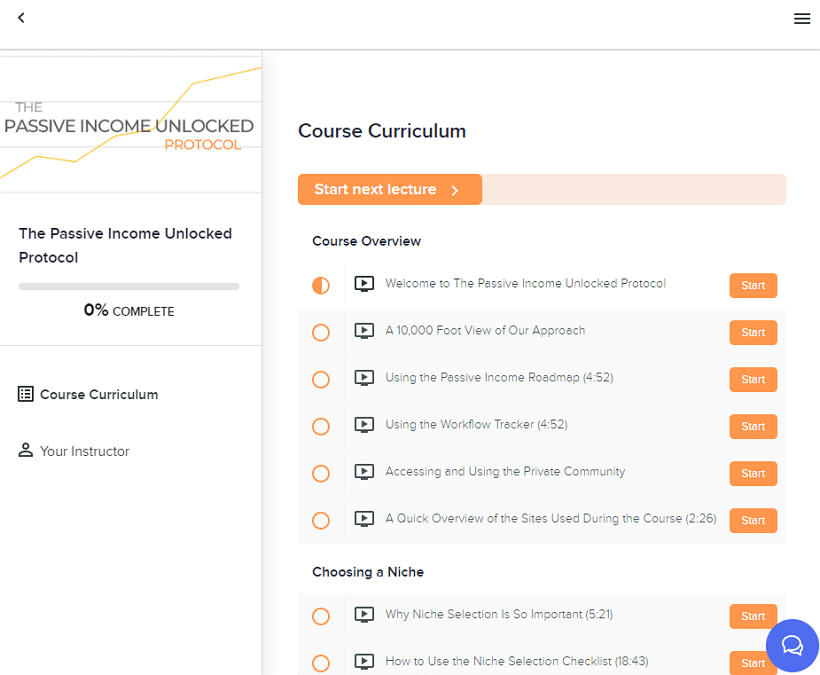This screenshot has width=820, height=675.
Task: Start A Quick Overview of the Sites lecture
Action: click(x=753, y=521)
